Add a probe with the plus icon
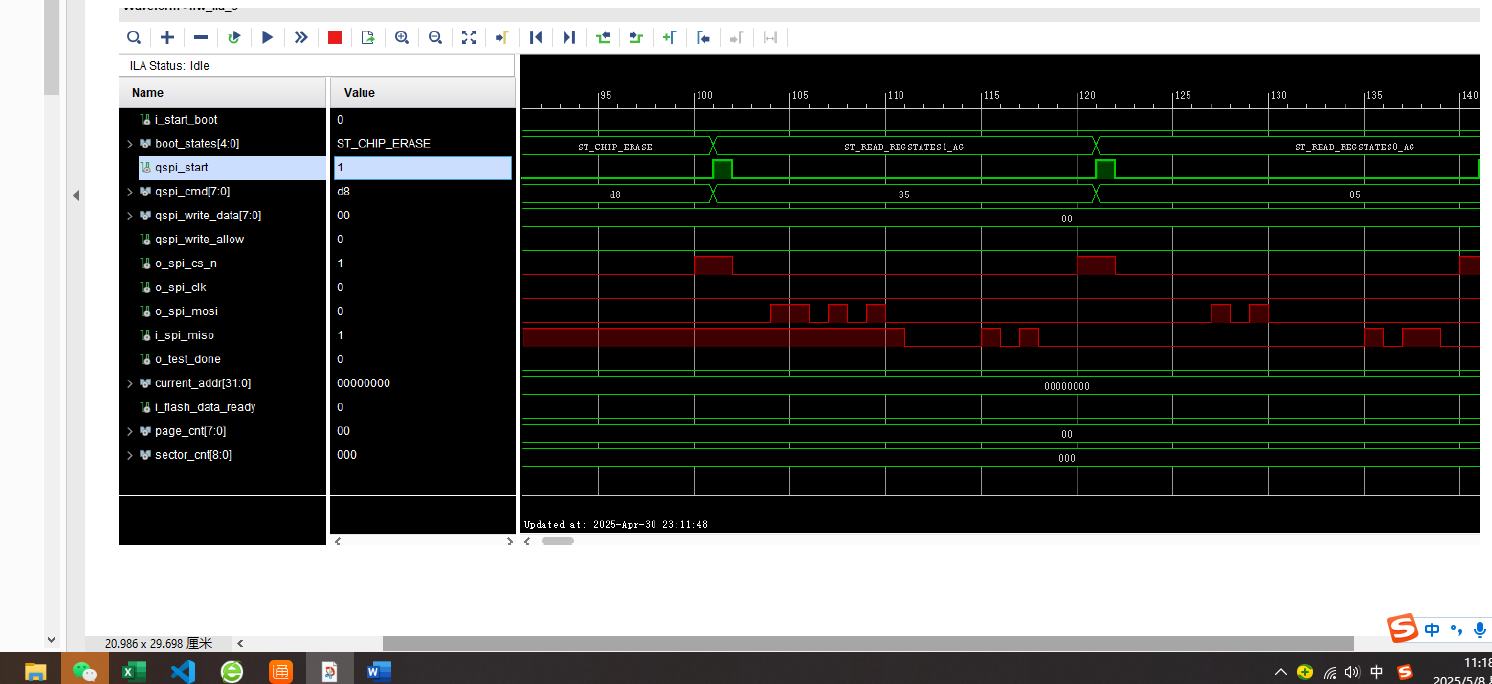1492x684 pixels. [x=167, y=37]
